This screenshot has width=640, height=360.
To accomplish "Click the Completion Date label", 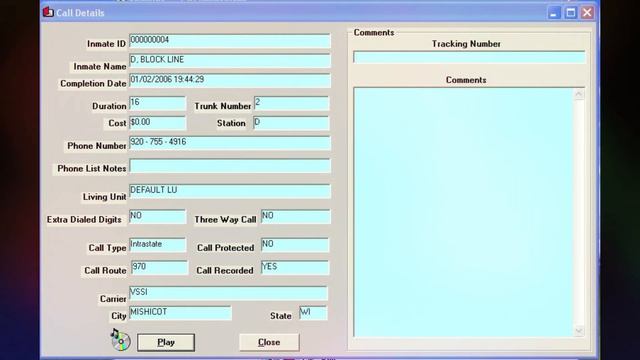I will (93, 83).
